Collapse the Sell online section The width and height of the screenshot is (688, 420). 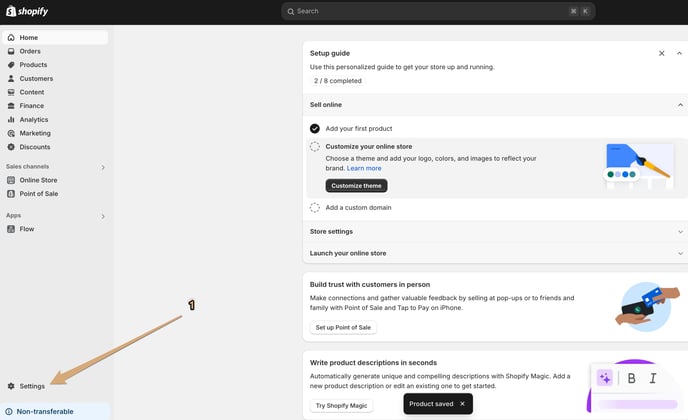coord(680,105)
